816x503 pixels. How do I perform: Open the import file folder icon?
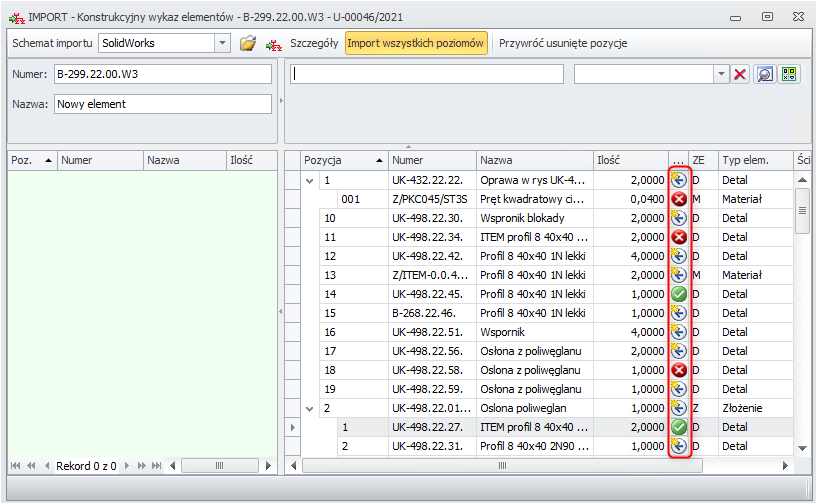pos(248,44)
